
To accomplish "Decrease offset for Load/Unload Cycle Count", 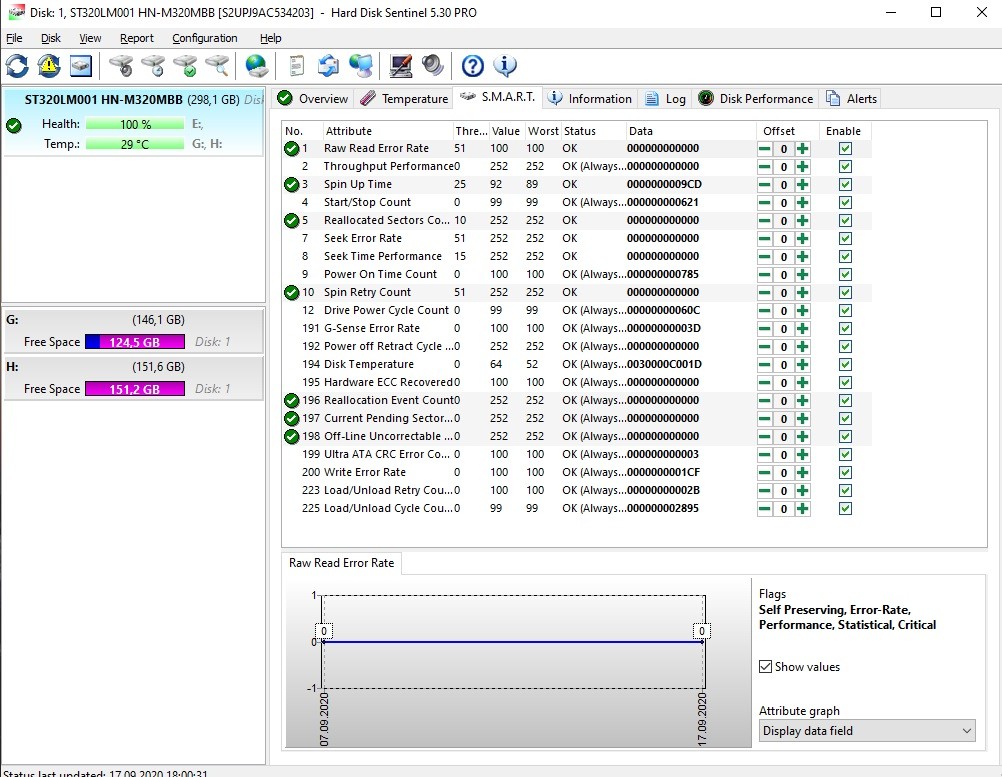I will [764, 509].
